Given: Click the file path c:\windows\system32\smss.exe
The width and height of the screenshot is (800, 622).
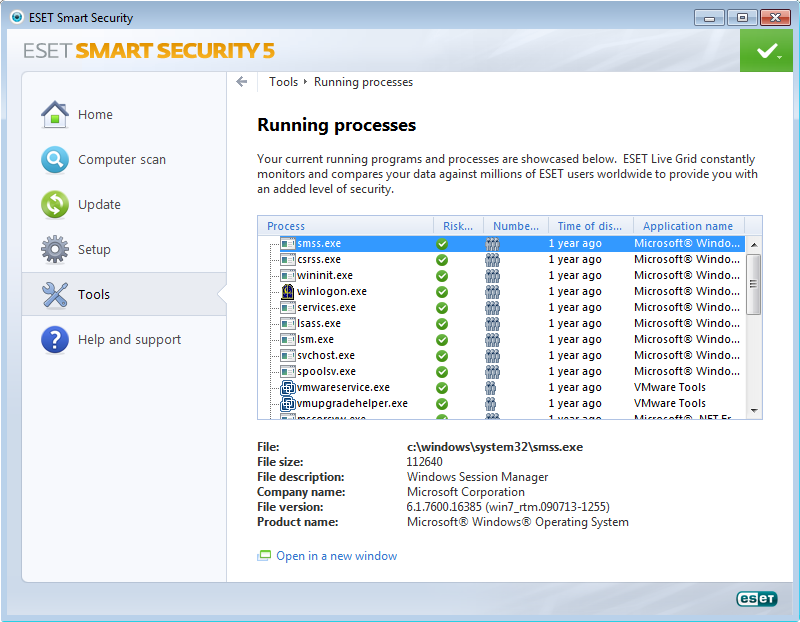Looking at the screenshot, I should (x=494, y=447).
